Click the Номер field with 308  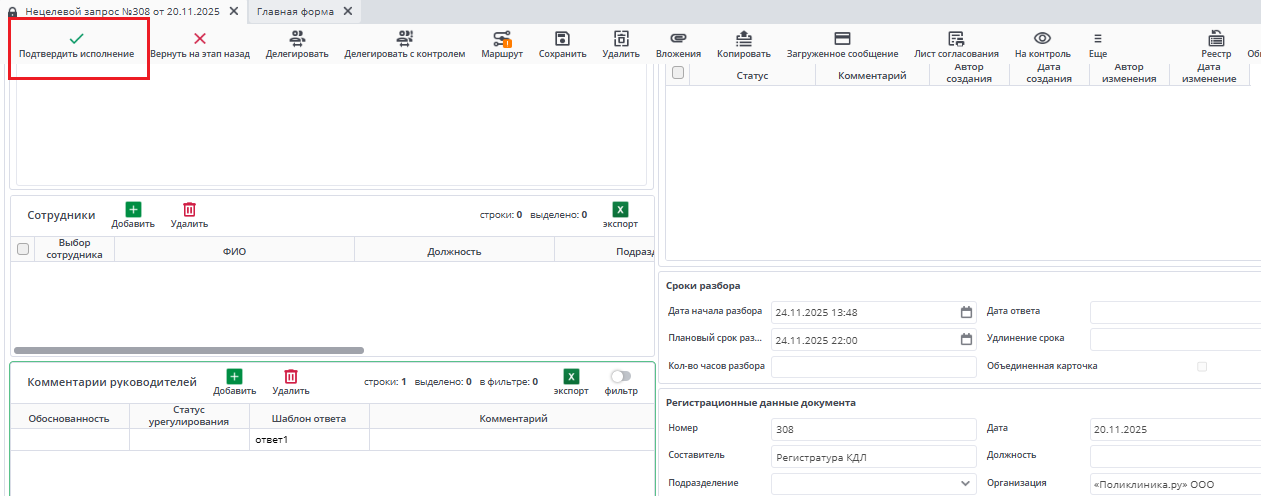(873, 429)
